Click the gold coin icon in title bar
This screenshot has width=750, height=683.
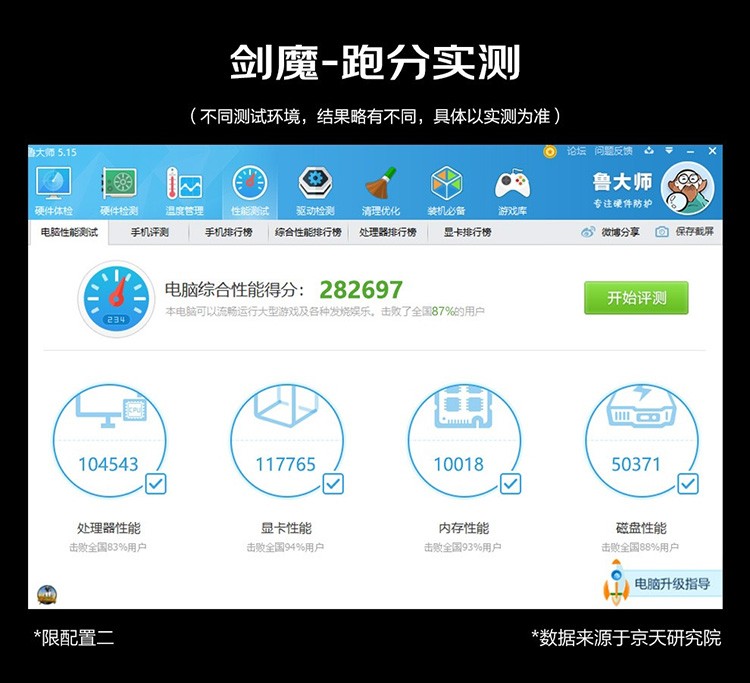pyautogui.click(x=550, y=152)
